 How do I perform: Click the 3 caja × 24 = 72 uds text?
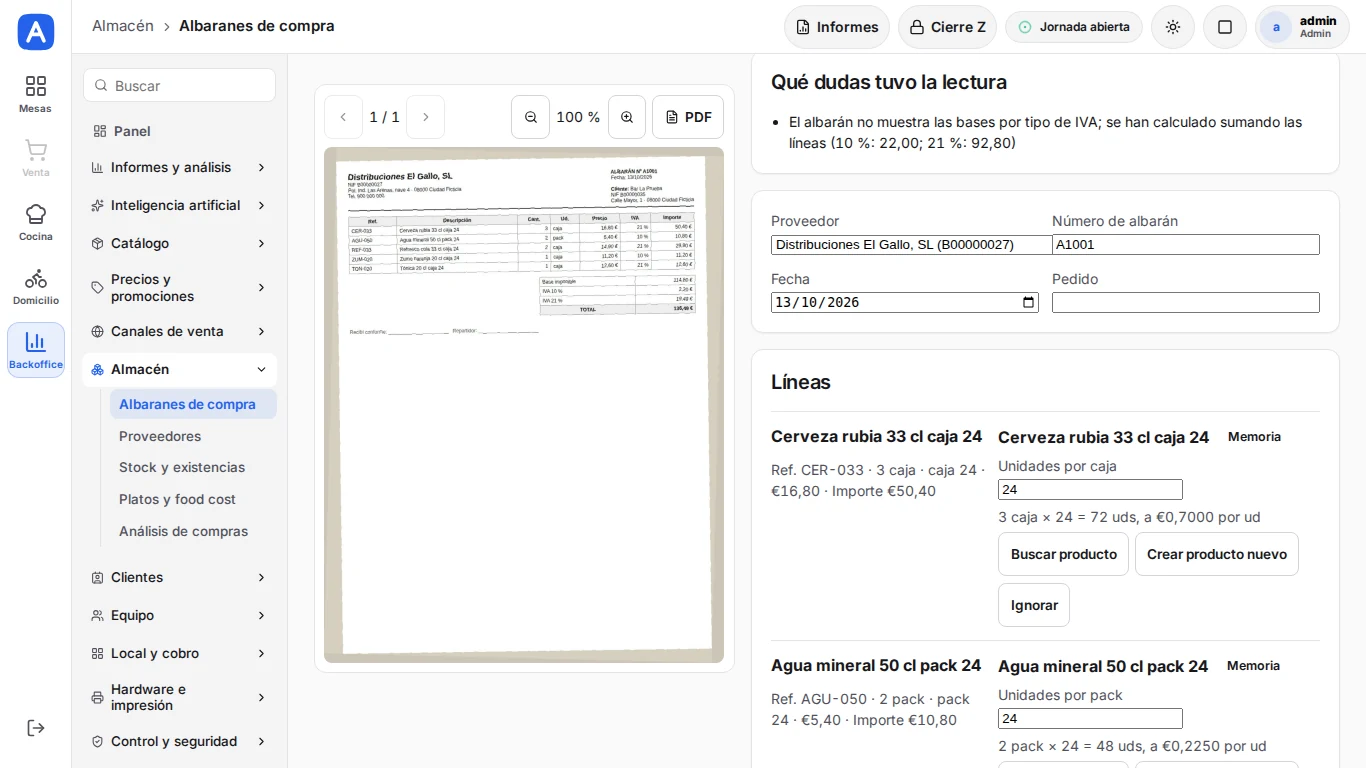pyautogui.click(x=1129, y=517)
